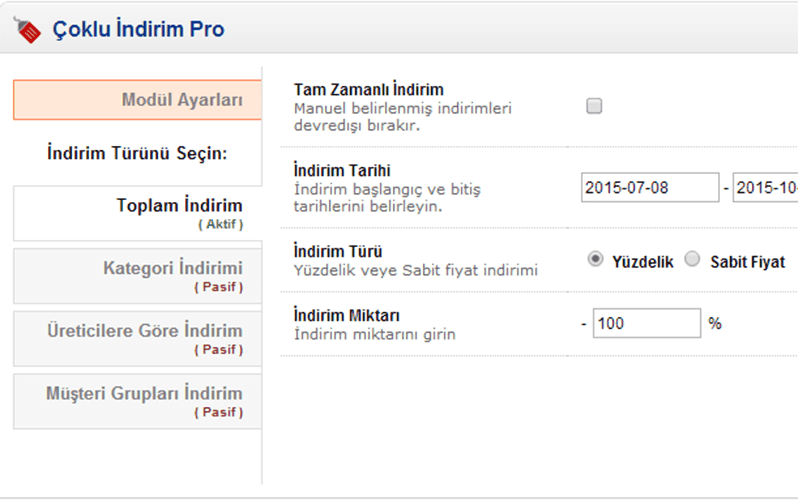The height and width of the screenshot is (500, 798).
Task: Choose the Yüzdelik radio button
Action: [595, 260]
